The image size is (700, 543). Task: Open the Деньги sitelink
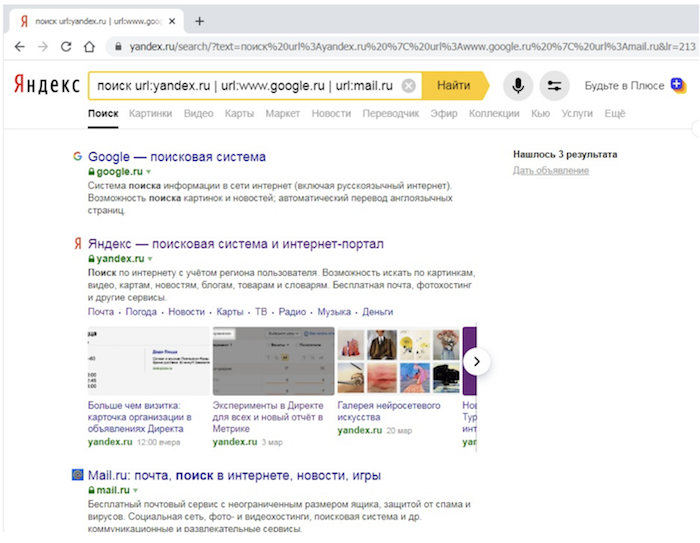[378, 312]
